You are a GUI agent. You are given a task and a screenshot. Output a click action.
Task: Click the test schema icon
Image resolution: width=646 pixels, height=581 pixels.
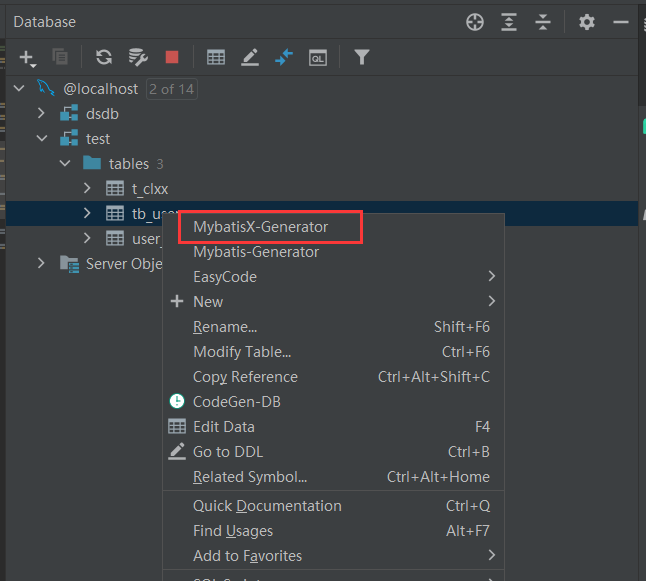pyautogui.click(x=69, y=138)
